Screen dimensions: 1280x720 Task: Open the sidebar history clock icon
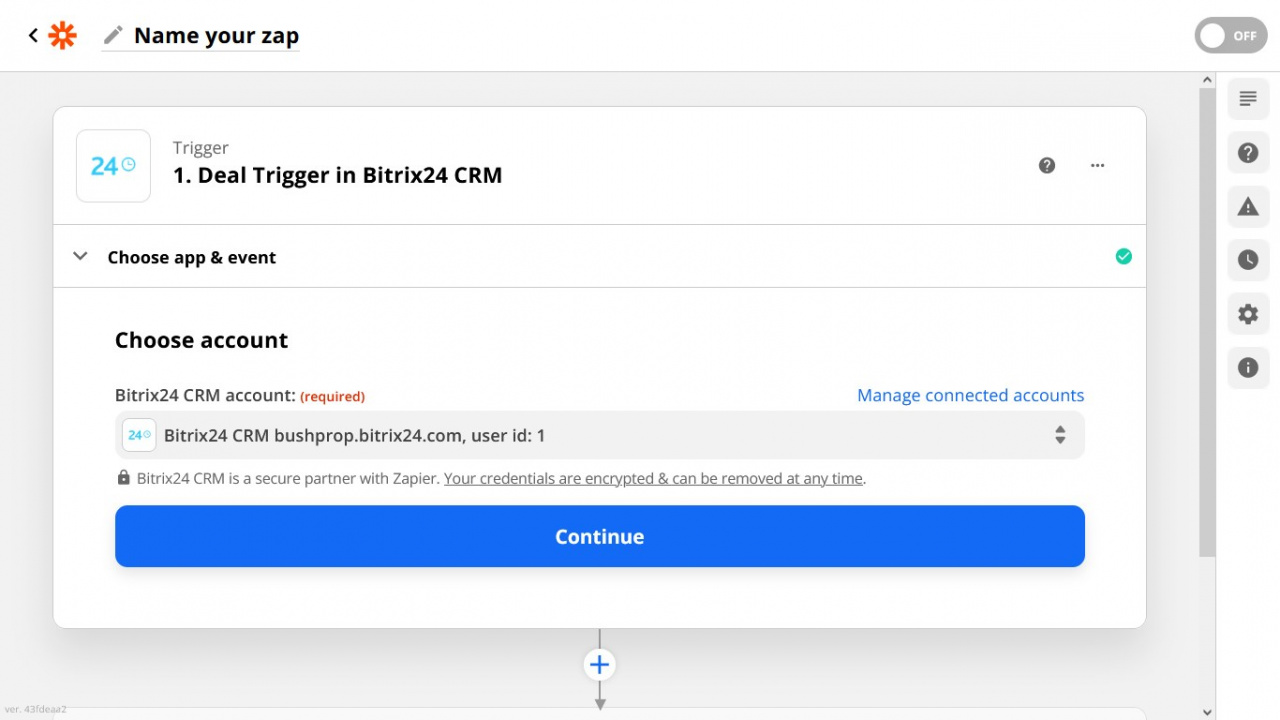(x=1248, y=260)
